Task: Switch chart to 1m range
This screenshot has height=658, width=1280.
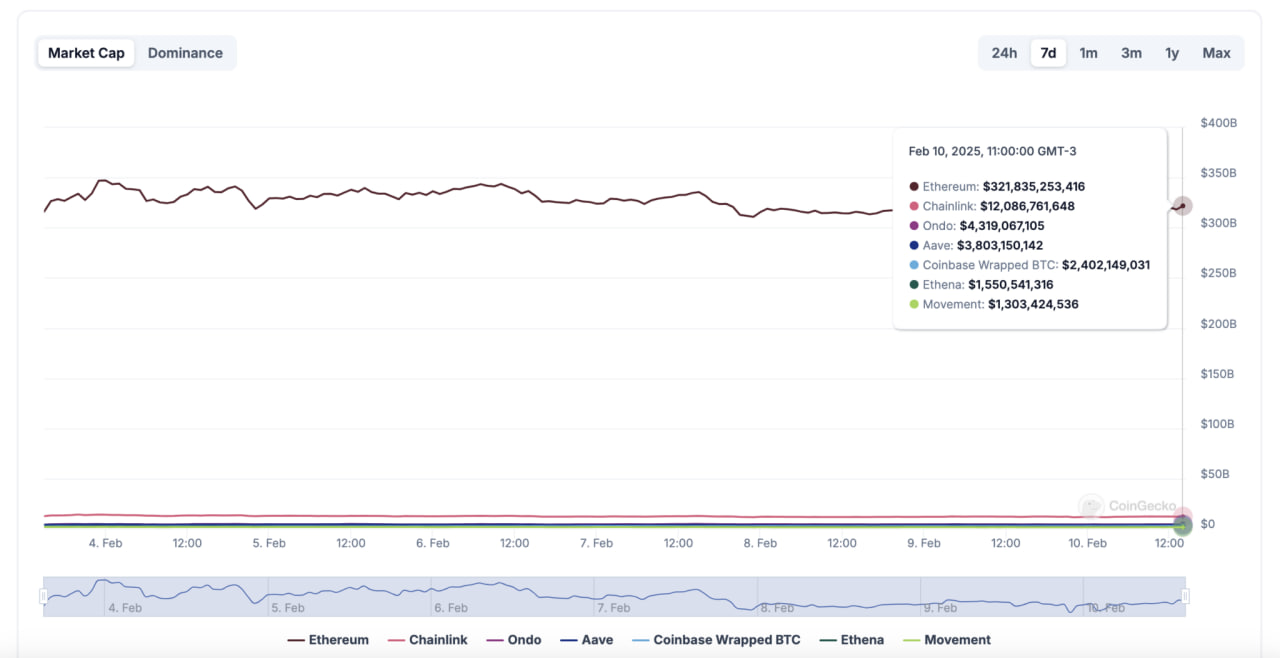Action: pos(1088,53)
